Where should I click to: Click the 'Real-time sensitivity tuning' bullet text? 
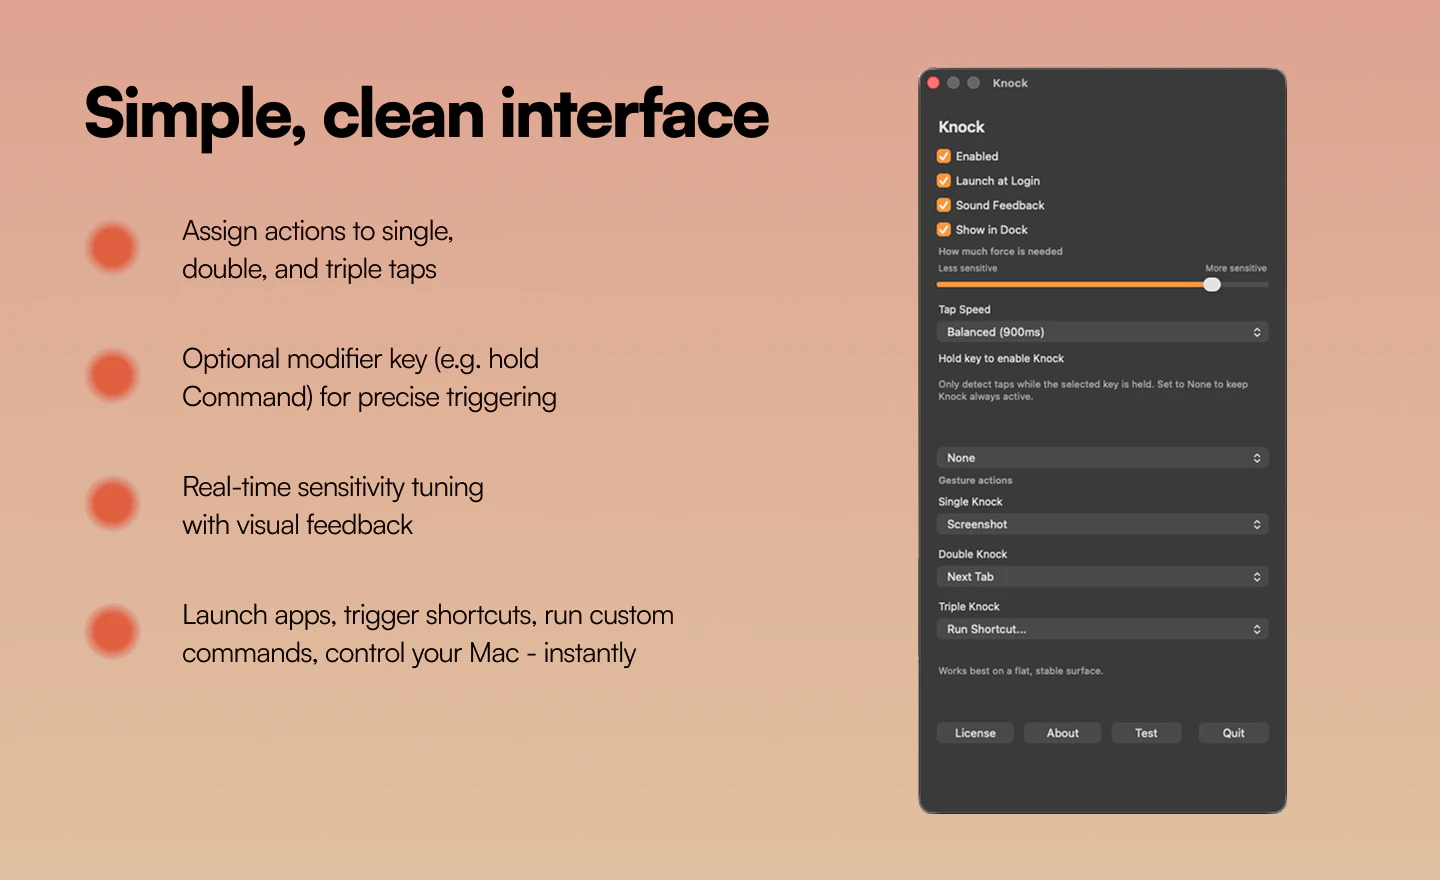click(x=333, y=506)
